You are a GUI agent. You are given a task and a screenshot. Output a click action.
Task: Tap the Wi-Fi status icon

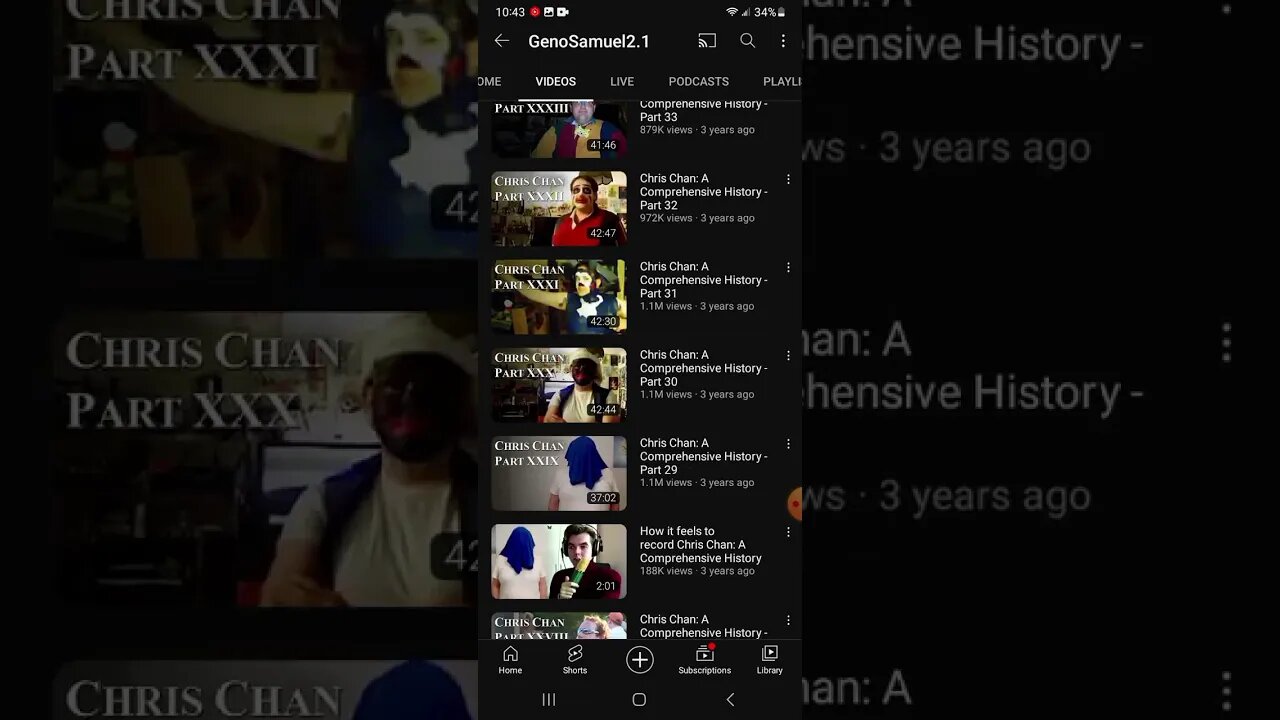pos(732,12)
